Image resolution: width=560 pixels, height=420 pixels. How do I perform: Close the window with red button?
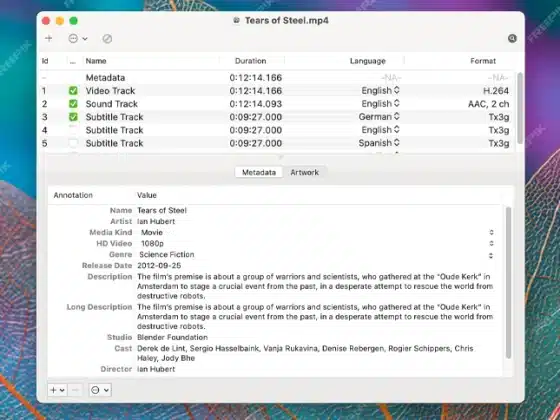[x=46, y=21]
